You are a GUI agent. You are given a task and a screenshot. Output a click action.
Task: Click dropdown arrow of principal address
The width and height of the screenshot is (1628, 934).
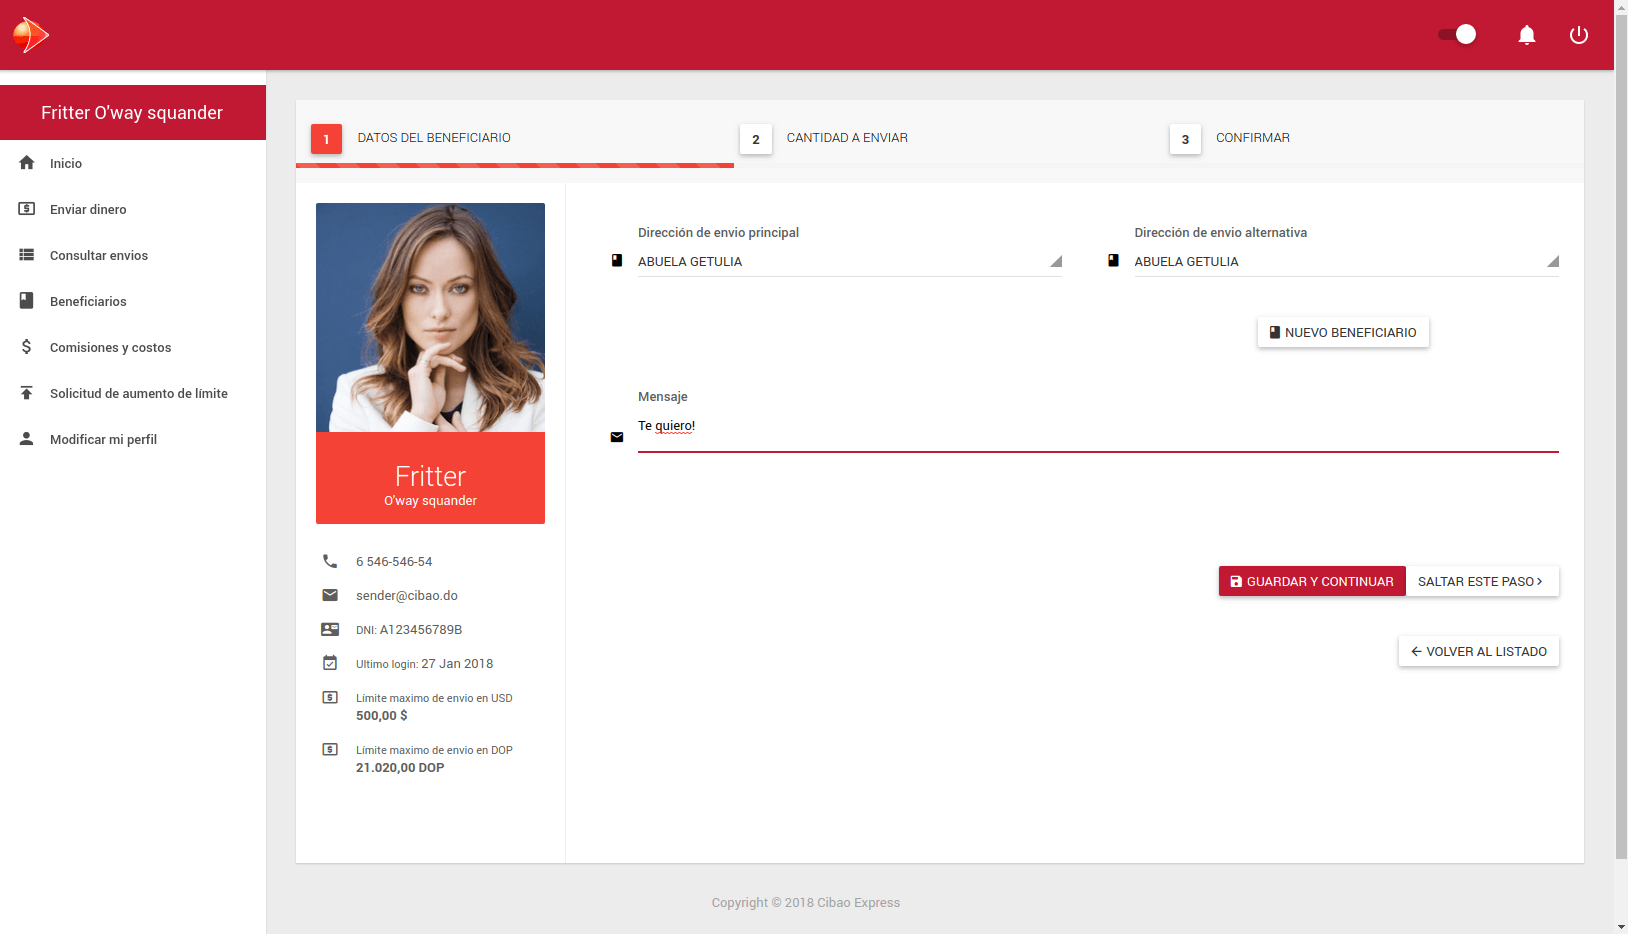(x=1056, y=261)
